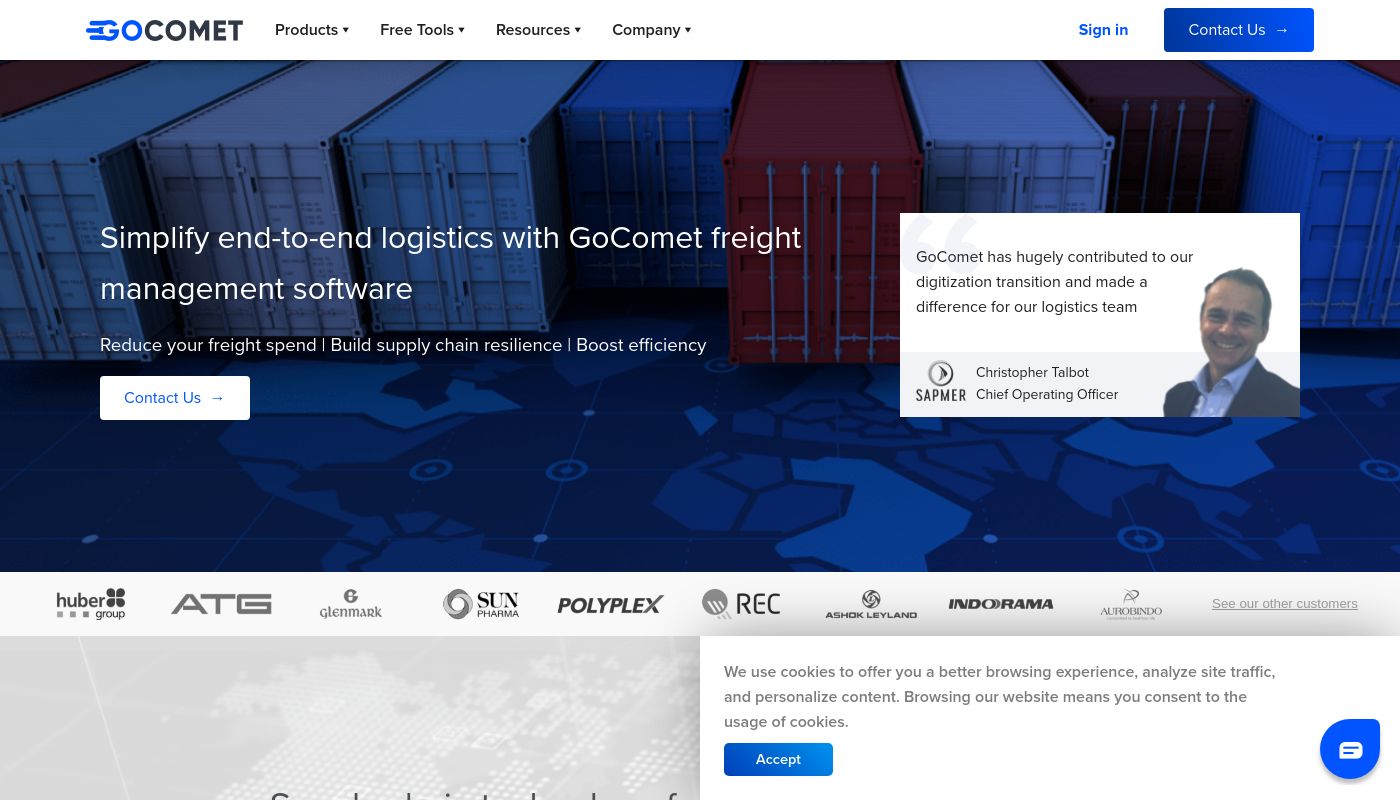
Task: Click the Sign in link
Action: click(1103, 30)
